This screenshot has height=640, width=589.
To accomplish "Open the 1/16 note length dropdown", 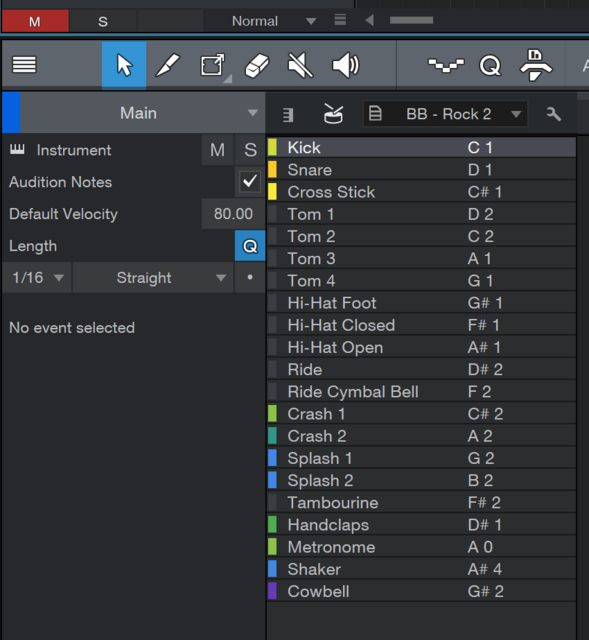I will click(x=37, y=278).
